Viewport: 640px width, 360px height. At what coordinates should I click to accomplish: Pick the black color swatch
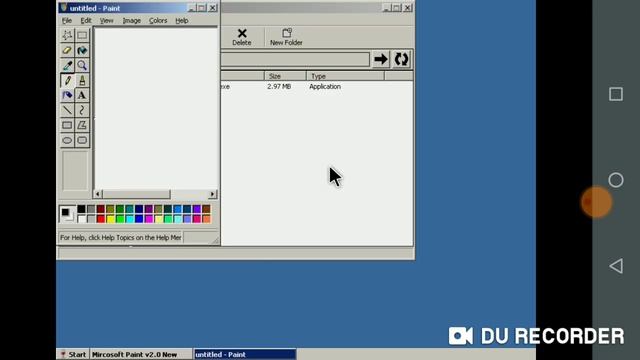click(x=81, y=209)
